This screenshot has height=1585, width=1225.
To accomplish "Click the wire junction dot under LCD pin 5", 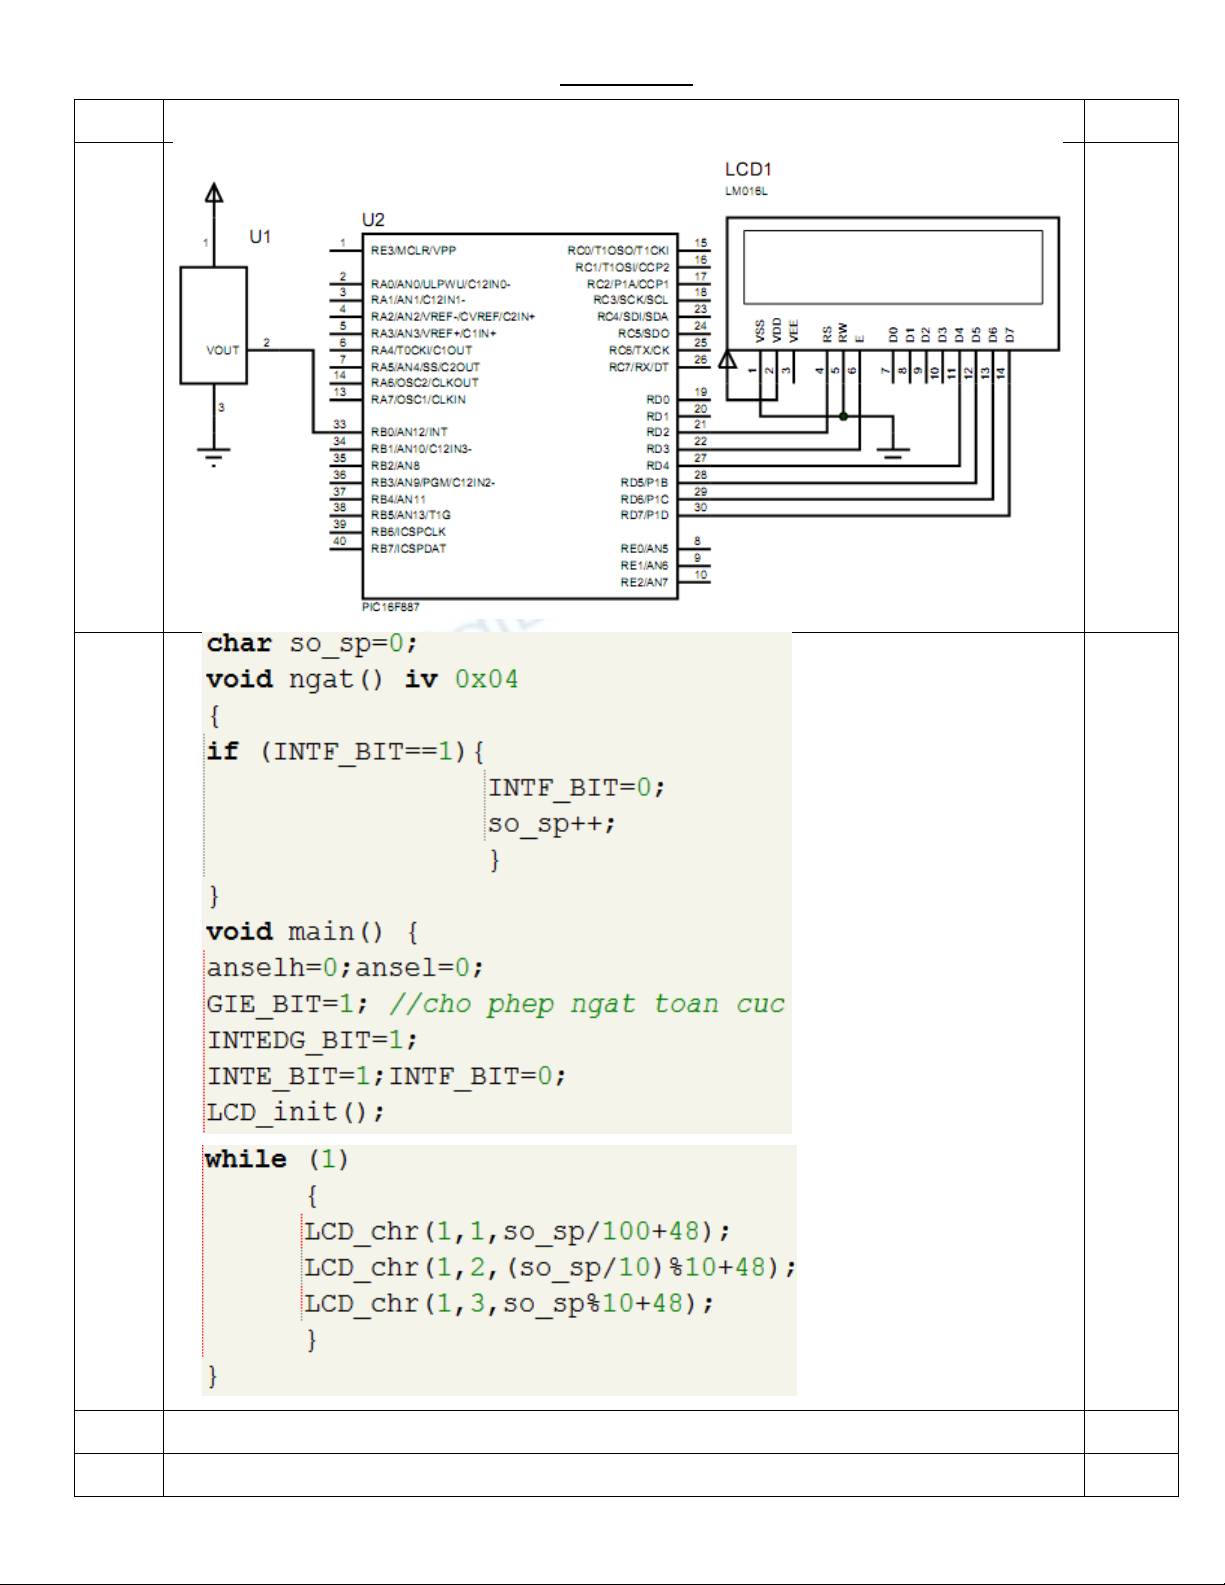I will coord(844,416).
